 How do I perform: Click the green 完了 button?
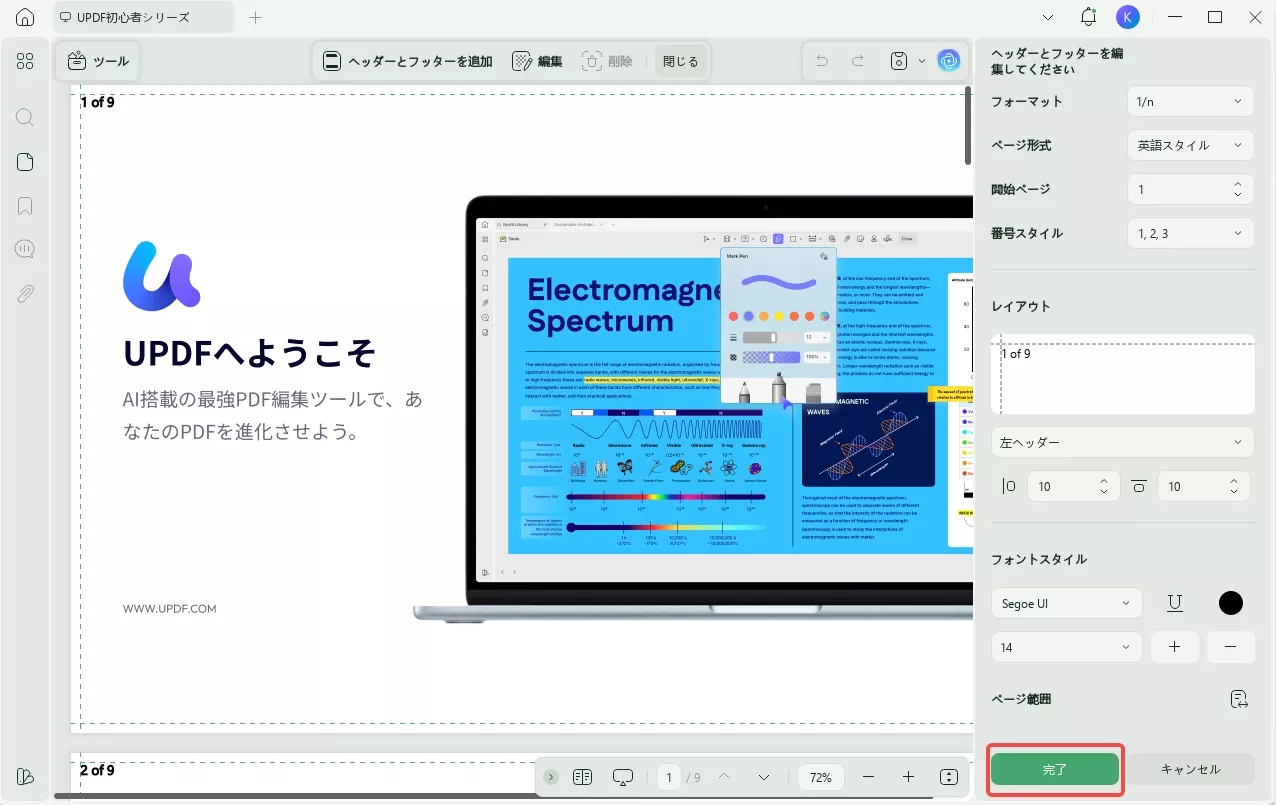[1055, 769]
